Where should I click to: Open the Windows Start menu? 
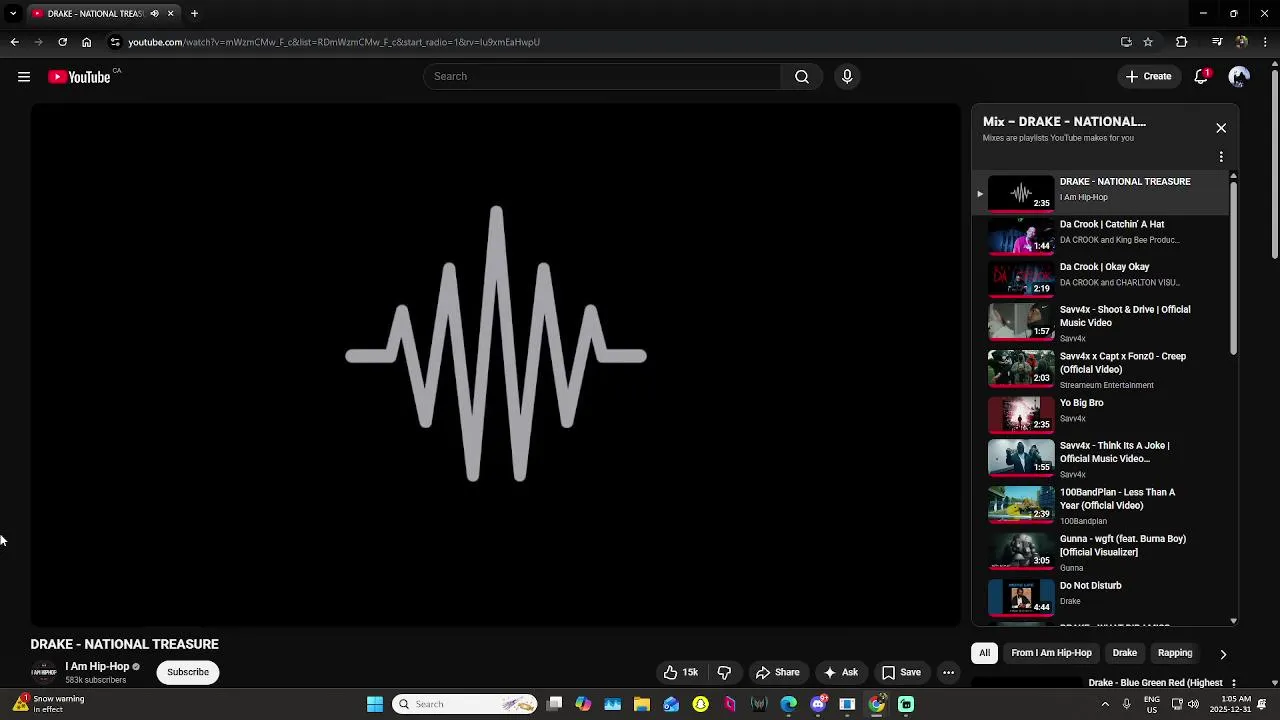coord(375,704)
